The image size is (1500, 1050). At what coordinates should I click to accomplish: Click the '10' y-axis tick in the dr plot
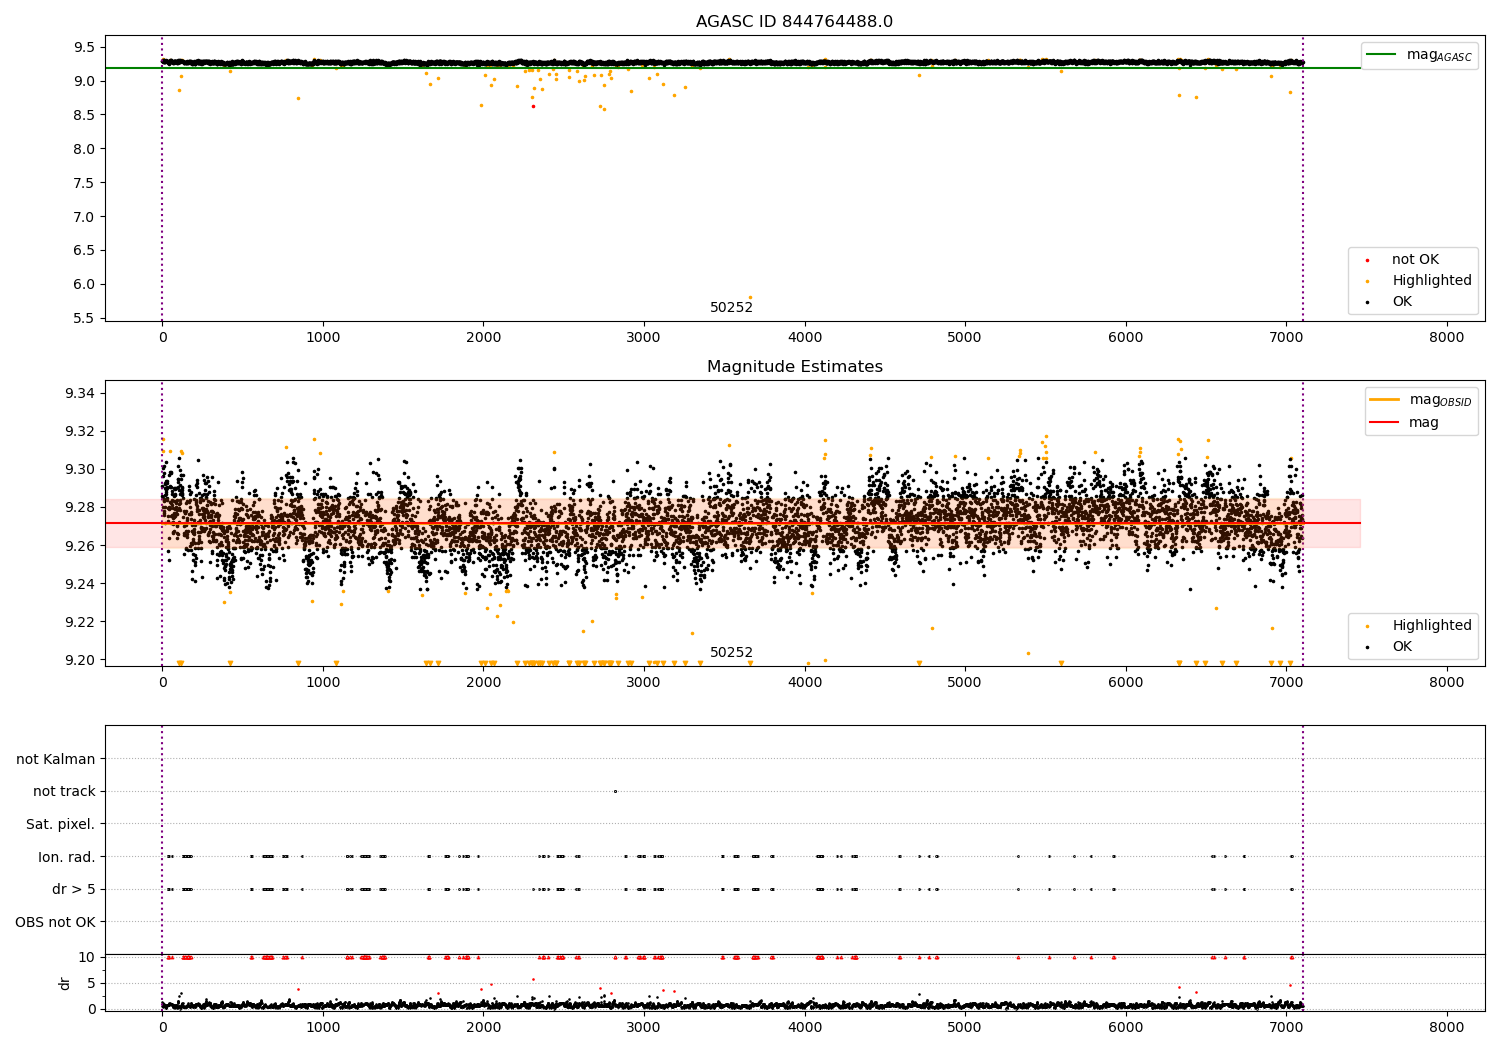click(87, 958)
